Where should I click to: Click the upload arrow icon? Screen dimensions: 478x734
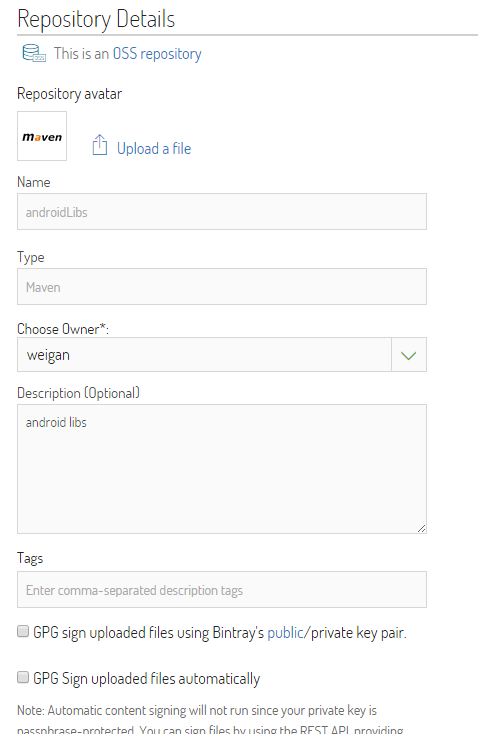pyautogui.click(x=99, y=145)
